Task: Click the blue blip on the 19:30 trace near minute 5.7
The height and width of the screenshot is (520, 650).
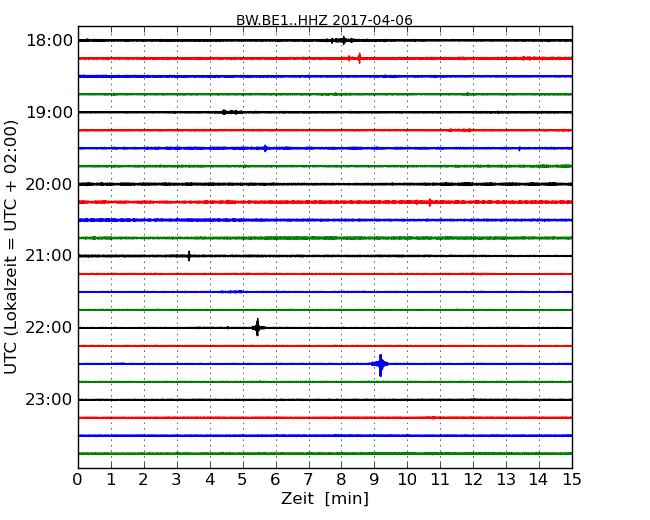Action: pyautogui.click(x=265, y=148)
